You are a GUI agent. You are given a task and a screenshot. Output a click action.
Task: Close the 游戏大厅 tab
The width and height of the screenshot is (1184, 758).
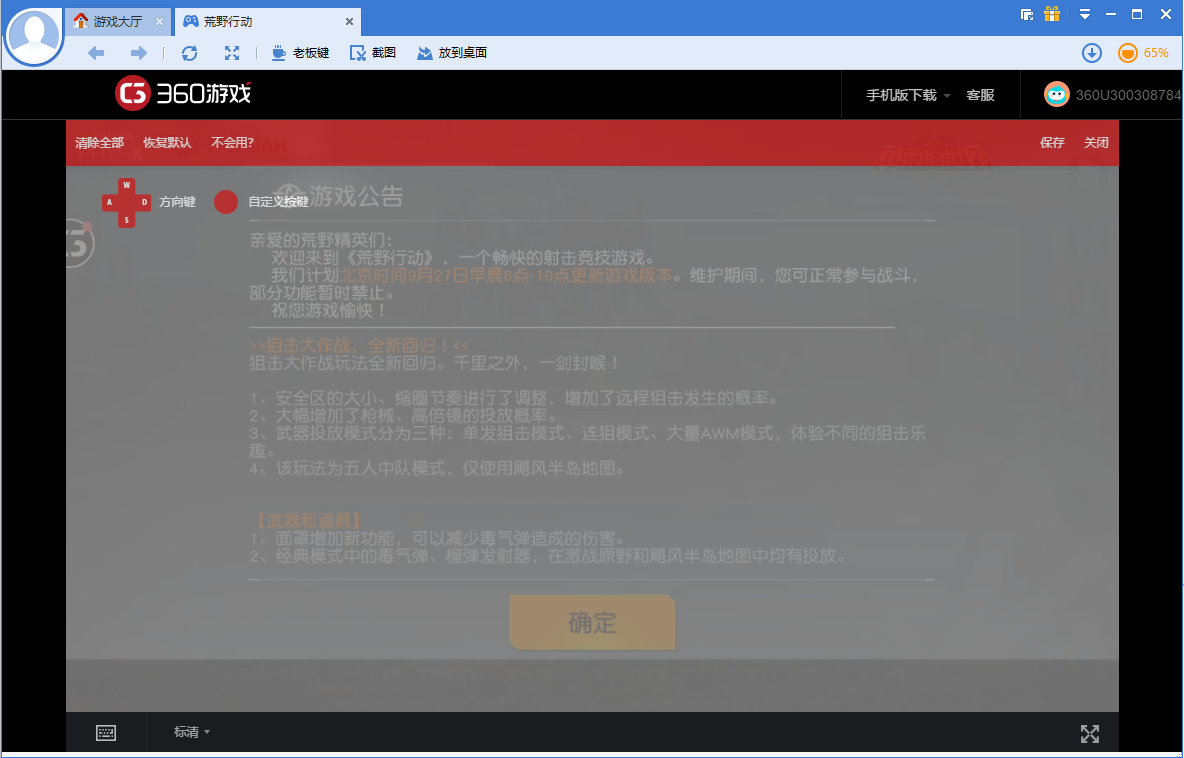(x=159, y=22)
